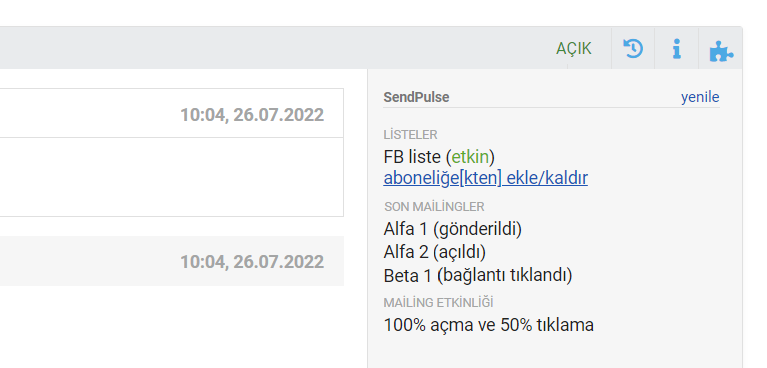Select the SendPulse panel title

(416, 97)
